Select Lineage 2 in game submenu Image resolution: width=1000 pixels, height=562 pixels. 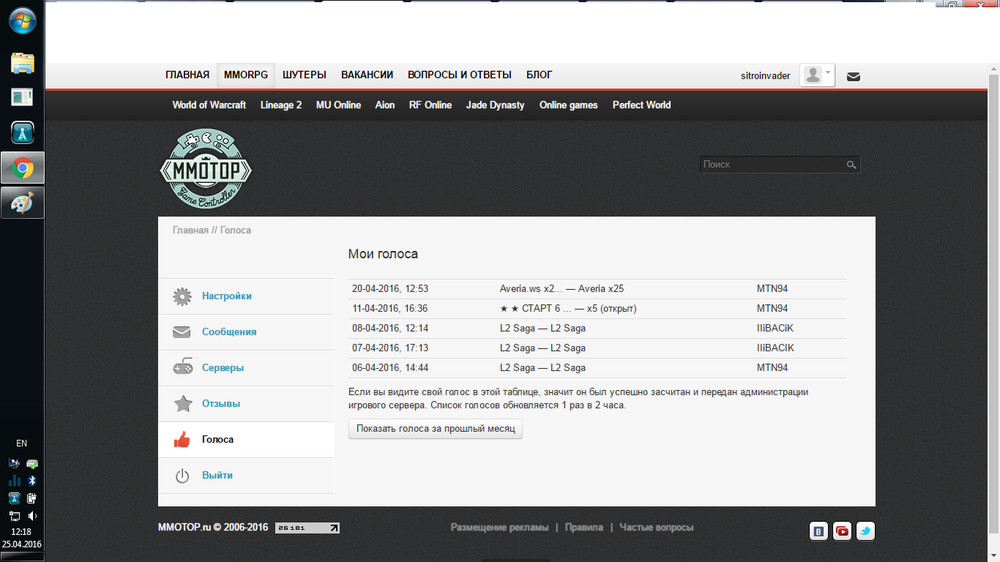pos(281,105)
